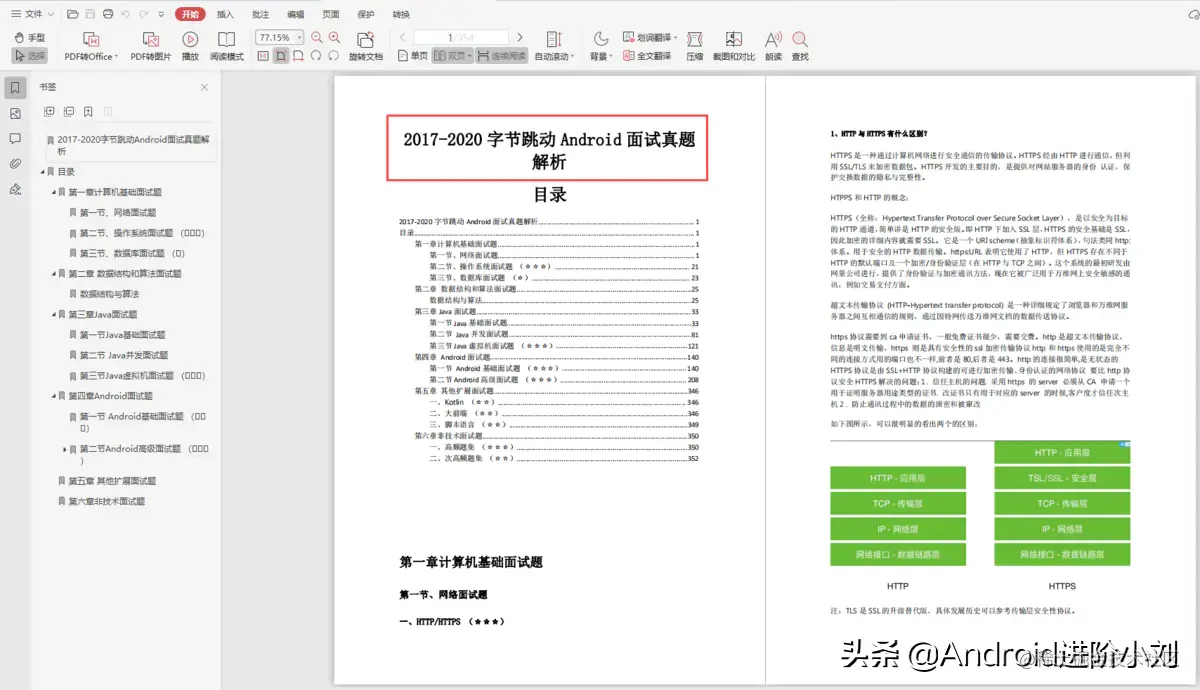Switch to the 选择 selection tool
The width and height of the screenshot is (1200, 690).
point(30,56)
